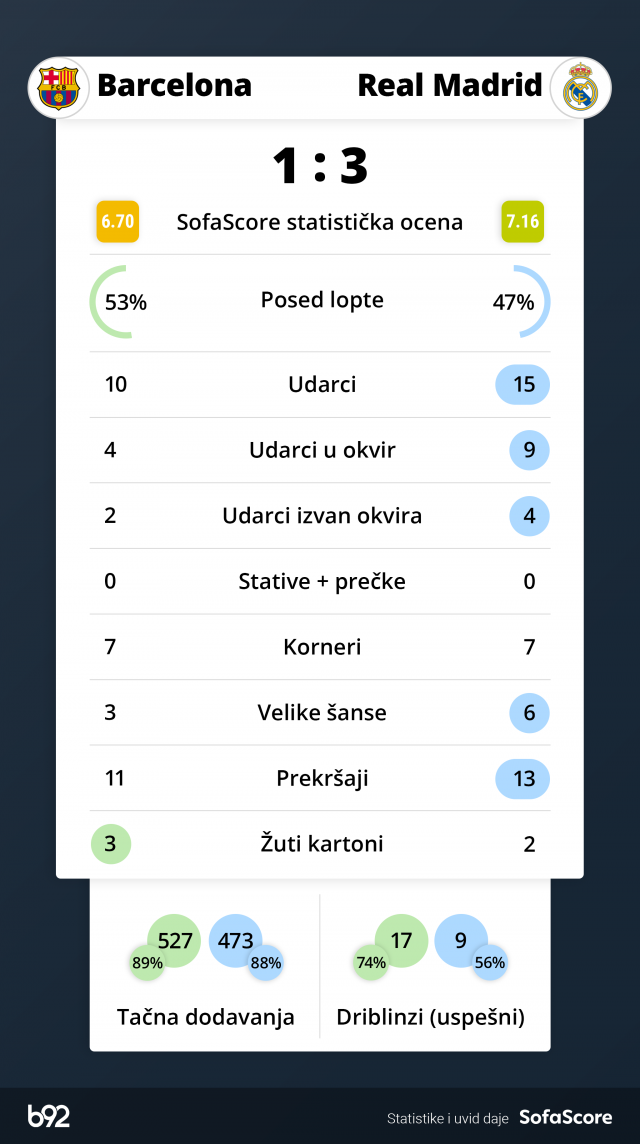Click Barcelona's 6.70 rating badge
Image resolution: width=640 pixels, height=1144 pixels.
(117, 221)
